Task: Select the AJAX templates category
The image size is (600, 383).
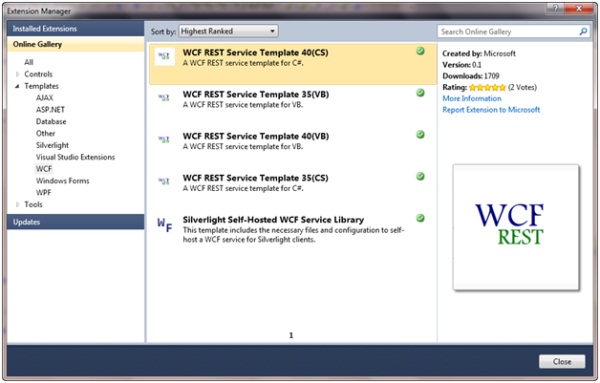Action: 44,98
